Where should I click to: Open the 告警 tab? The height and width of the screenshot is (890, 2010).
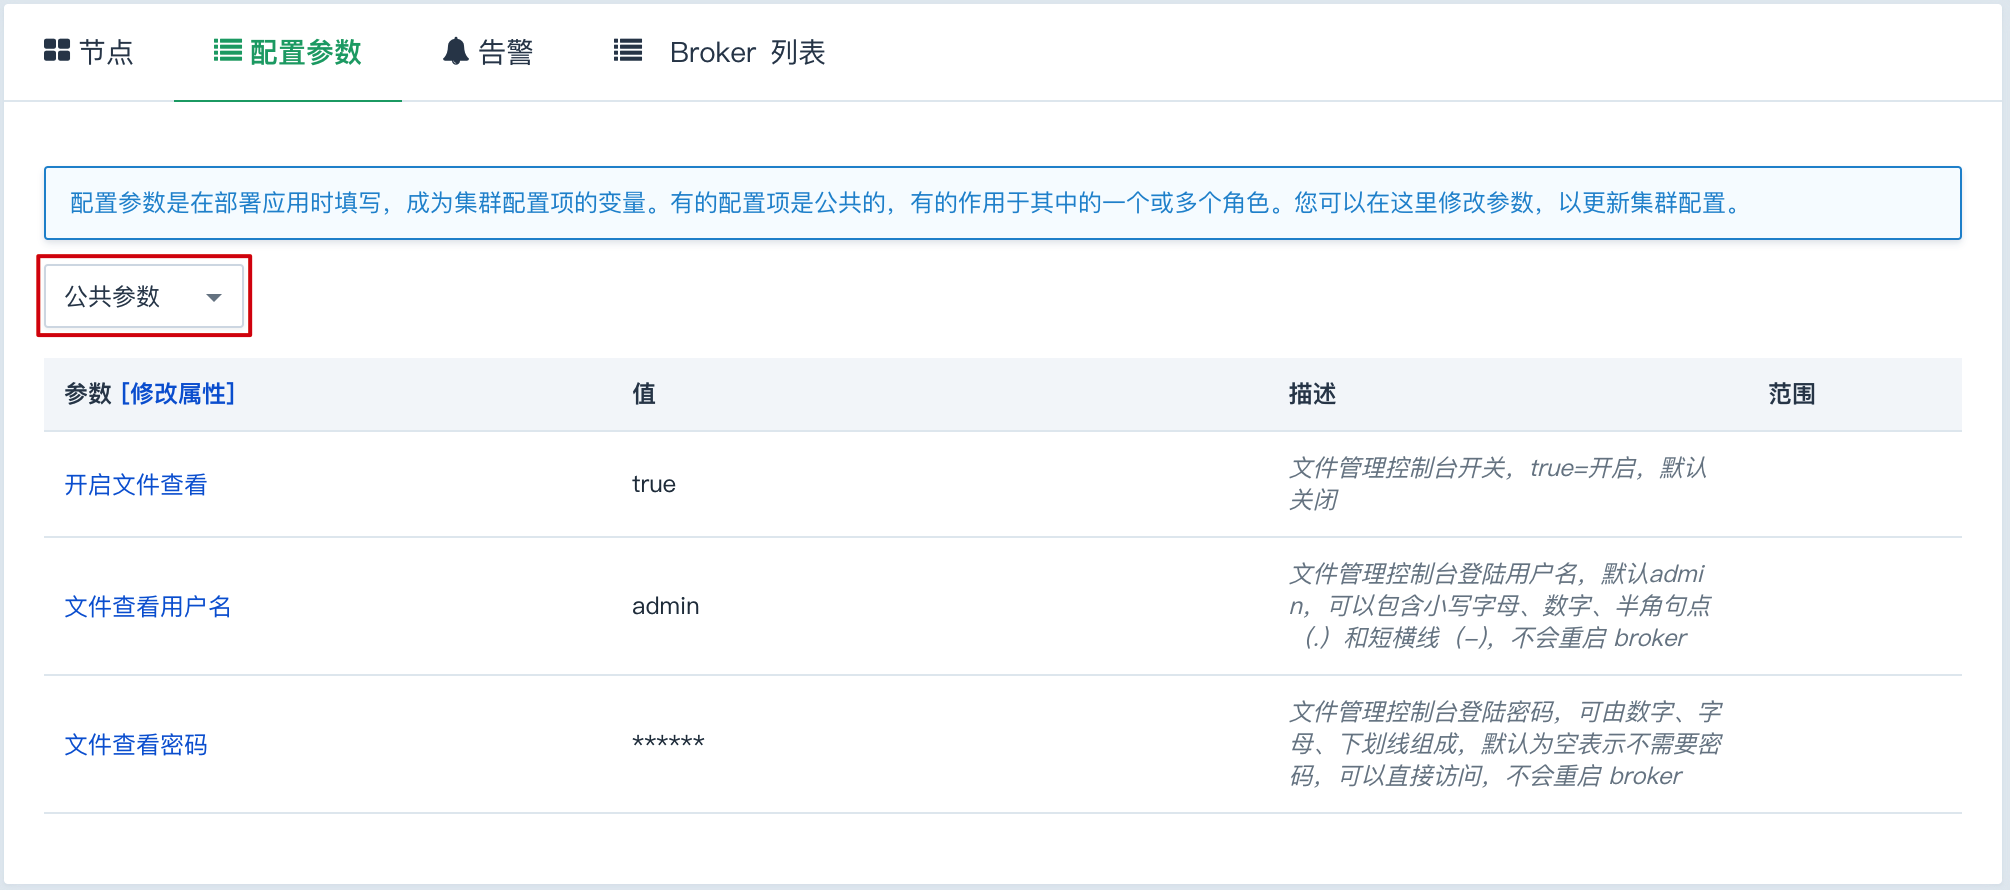[488, 52]
